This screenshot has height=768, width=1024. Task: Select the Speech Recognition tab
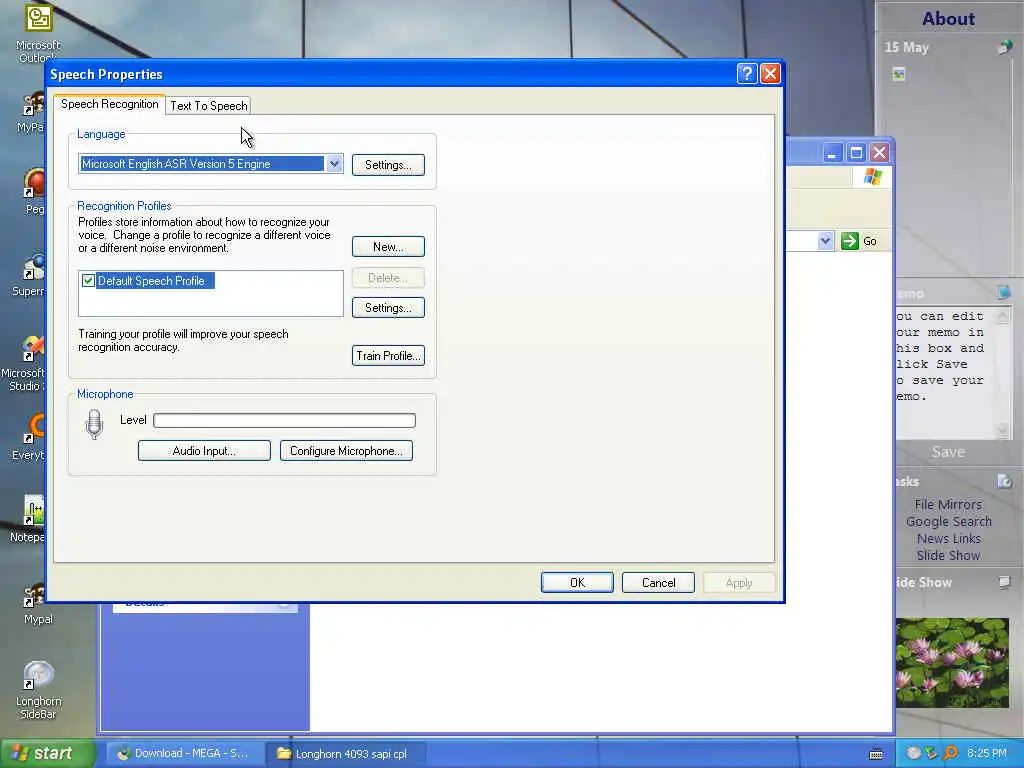pyautogui.click(x=110, y=104)
